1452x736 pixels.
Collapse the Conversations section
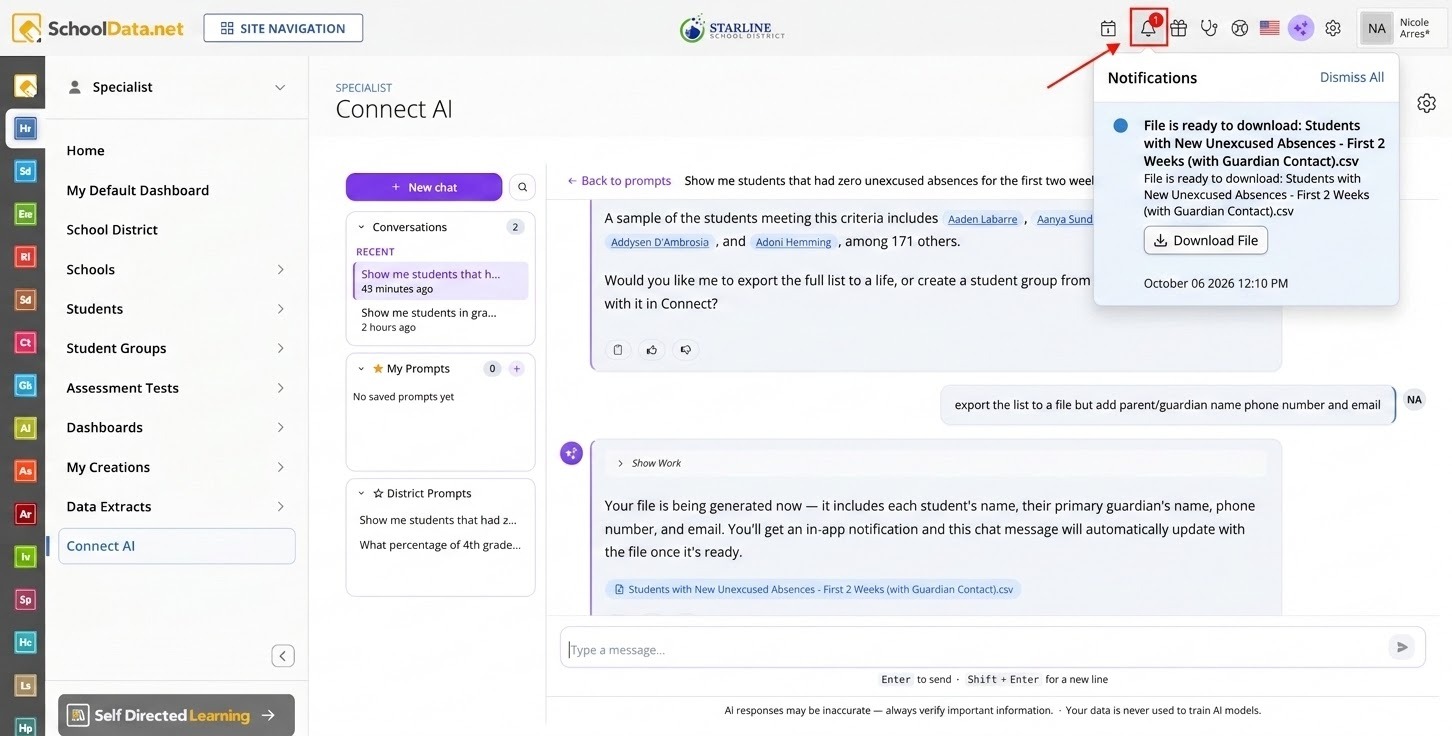pos(361,227)
